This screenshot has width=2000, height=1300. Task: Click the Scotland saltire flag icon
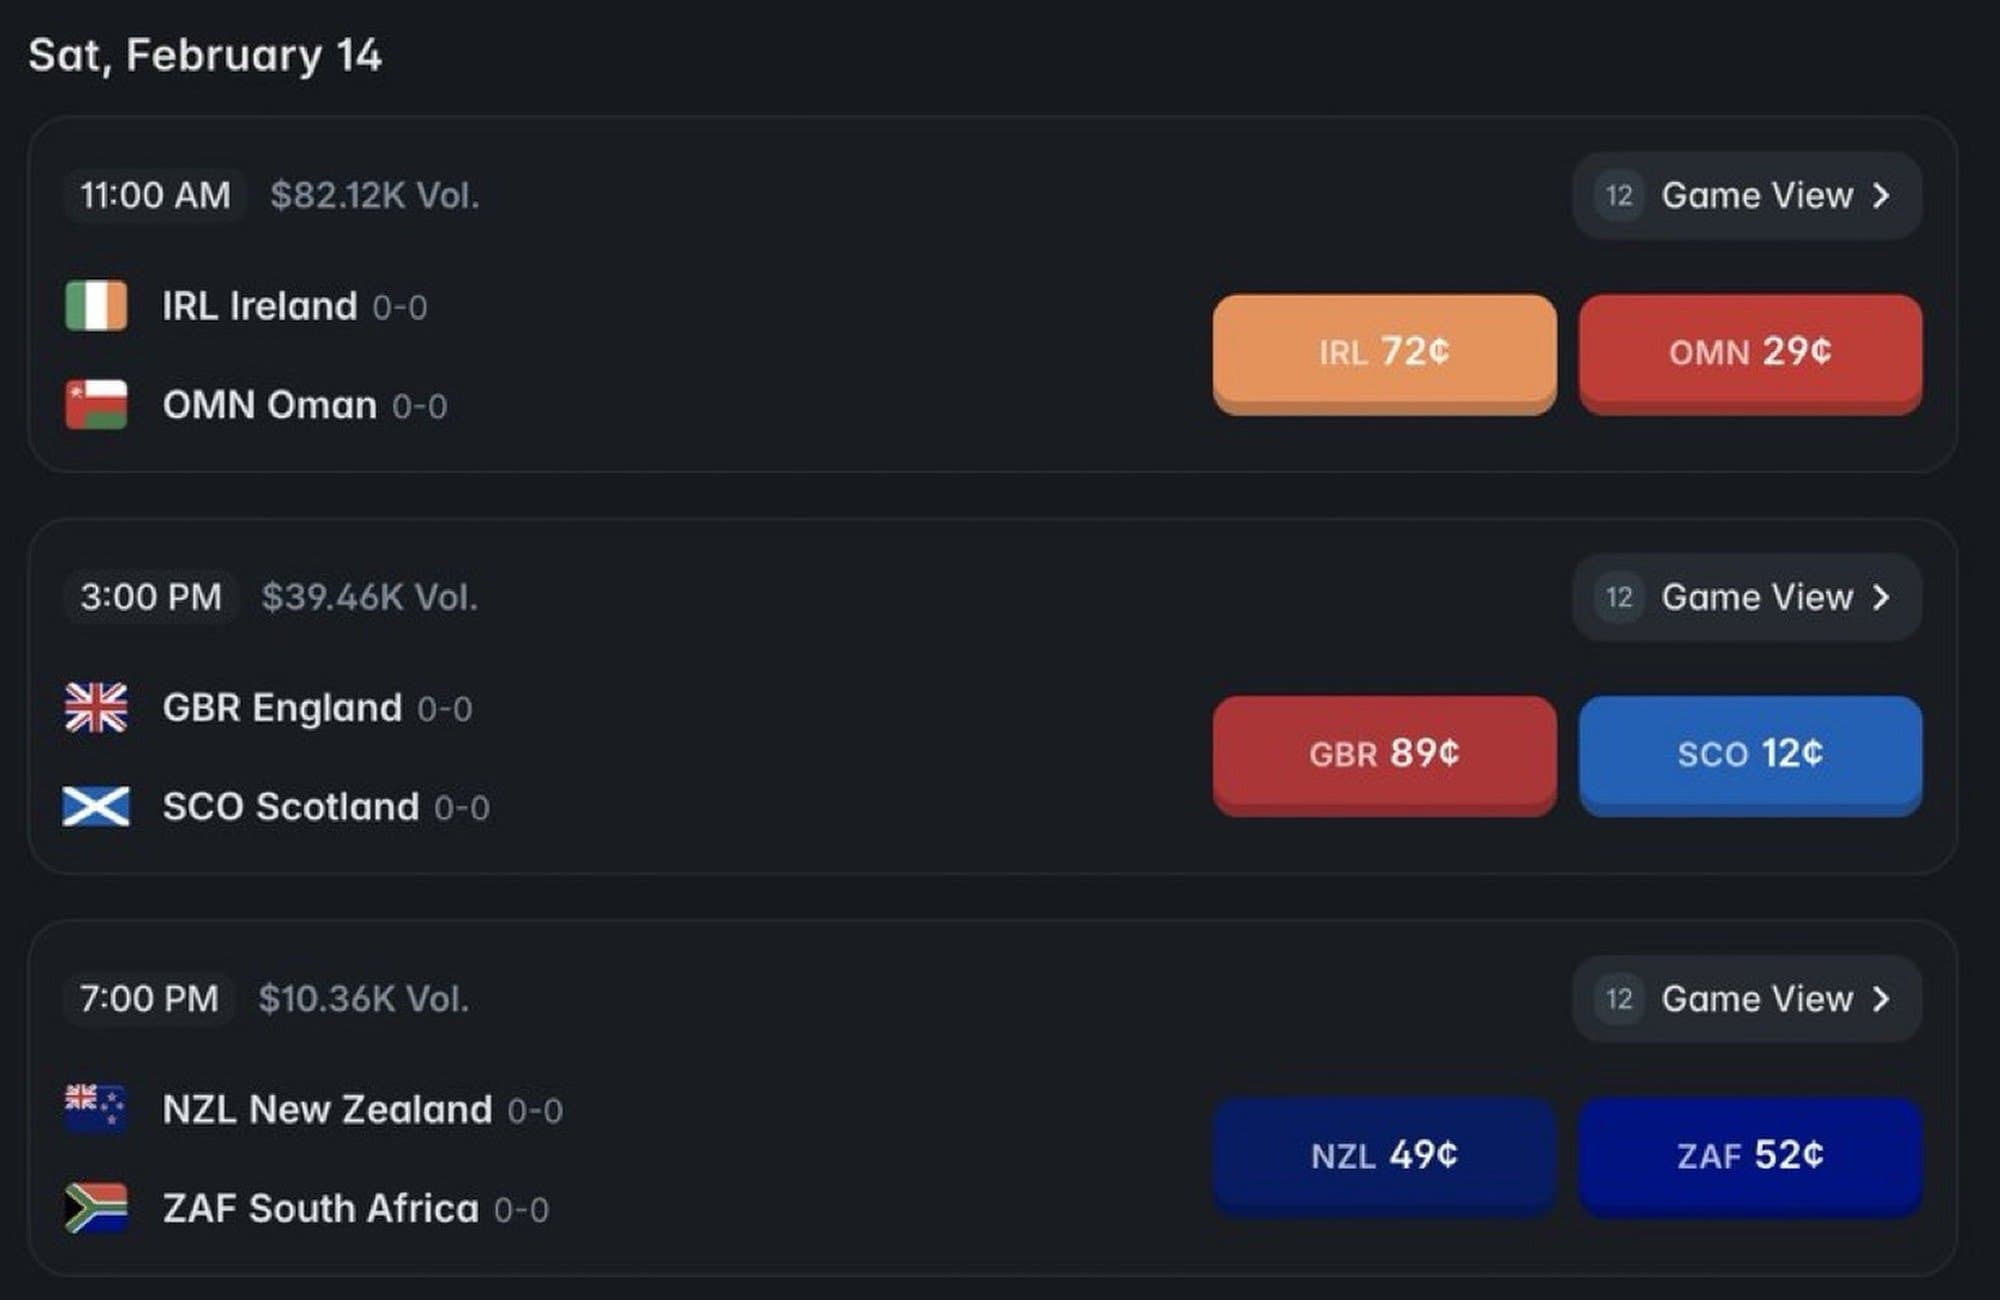(x=96, y=807)
